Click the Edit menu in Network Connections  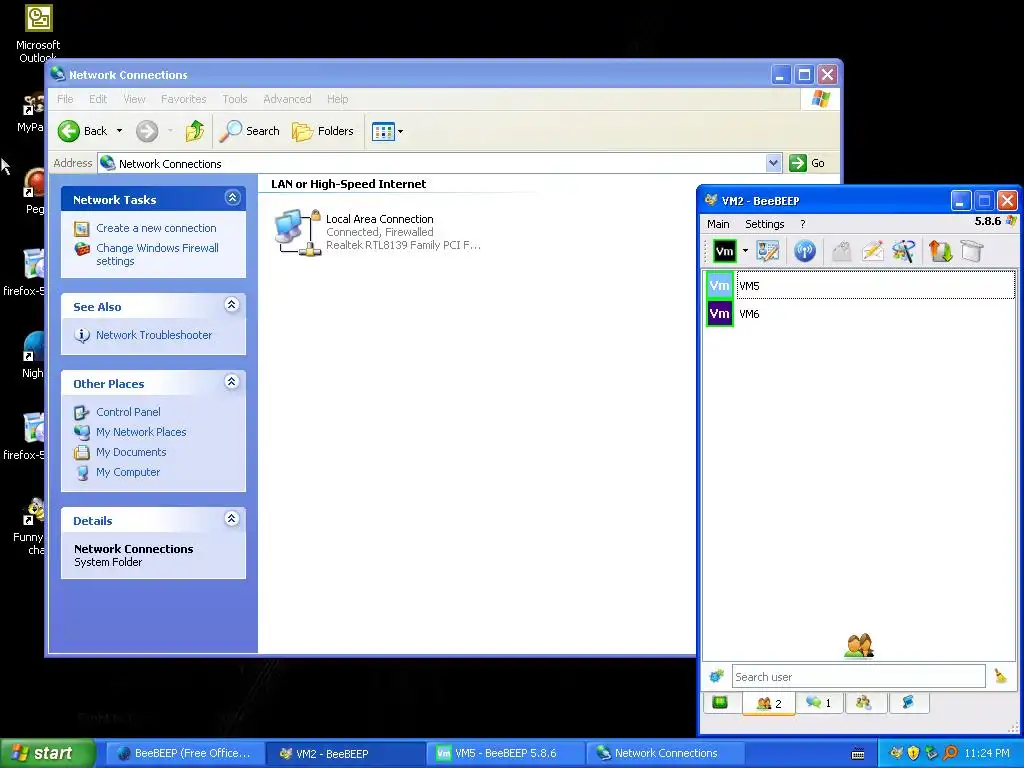pyautogui.click(x=98, y=99)
